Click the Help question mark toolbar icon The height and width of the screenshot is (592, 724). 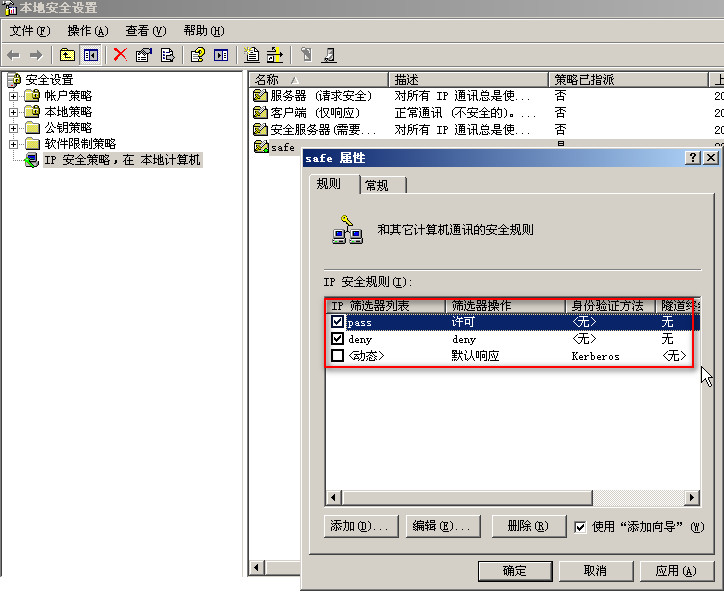[198, 55]
